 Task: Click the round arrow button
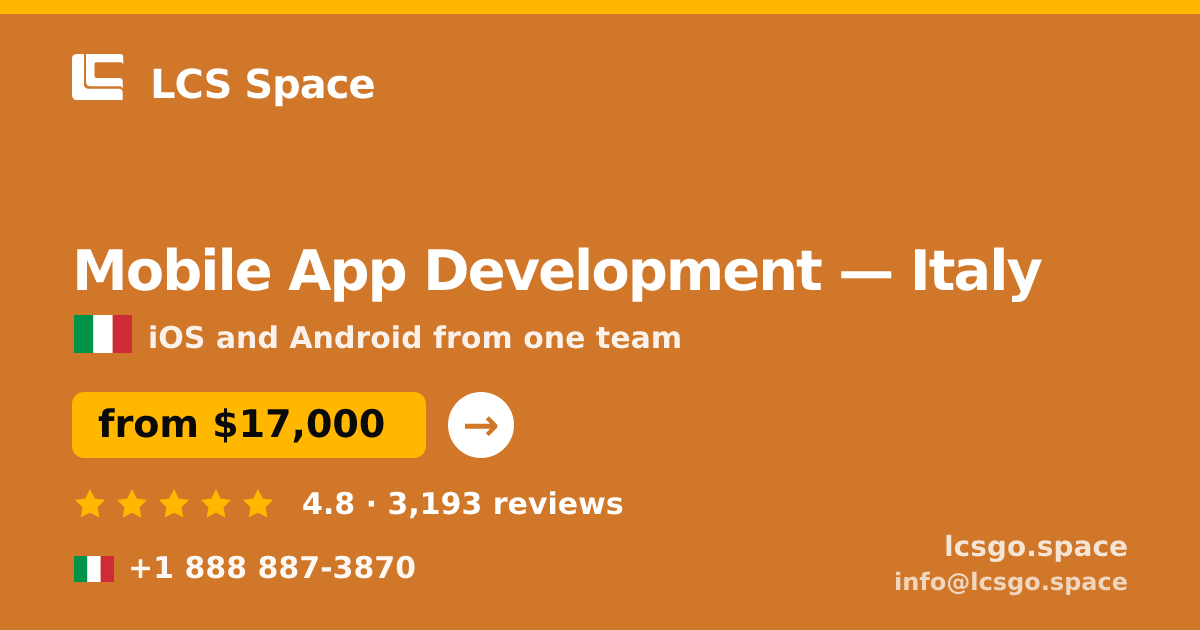(x=481, y=425)
